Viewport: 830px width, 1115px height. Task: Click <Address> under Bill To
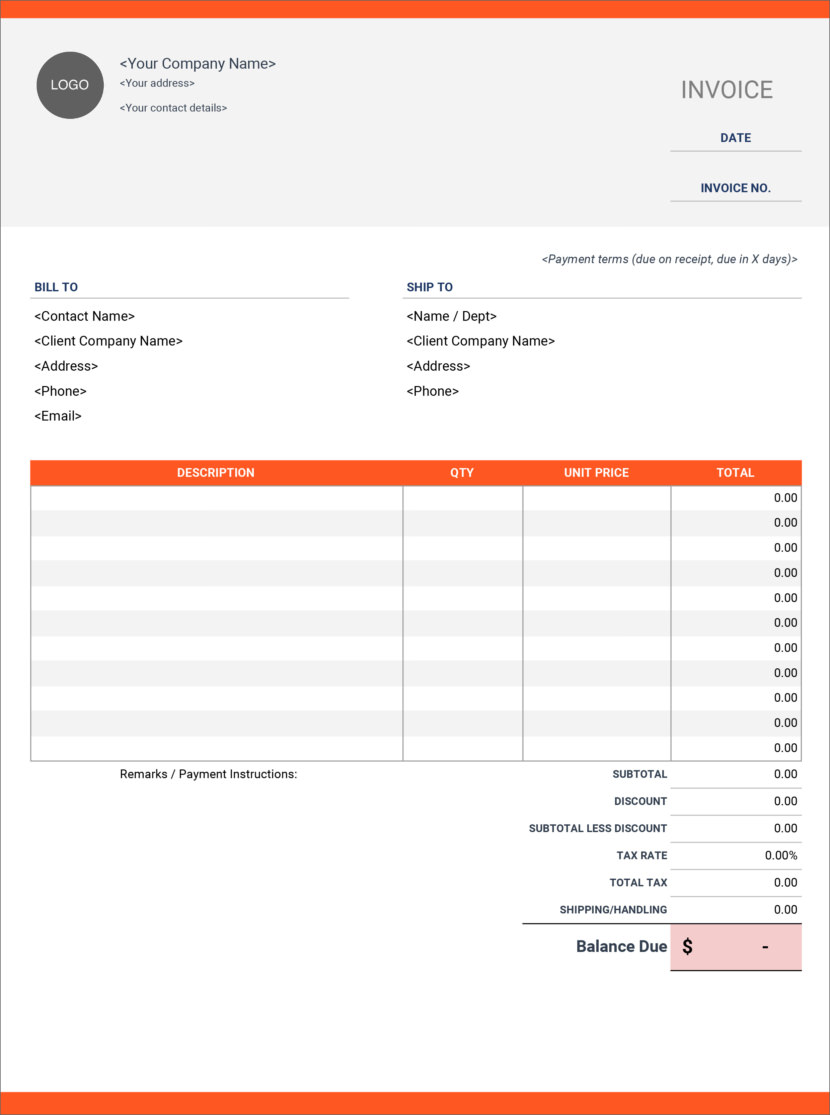click(x=66, y=366)
